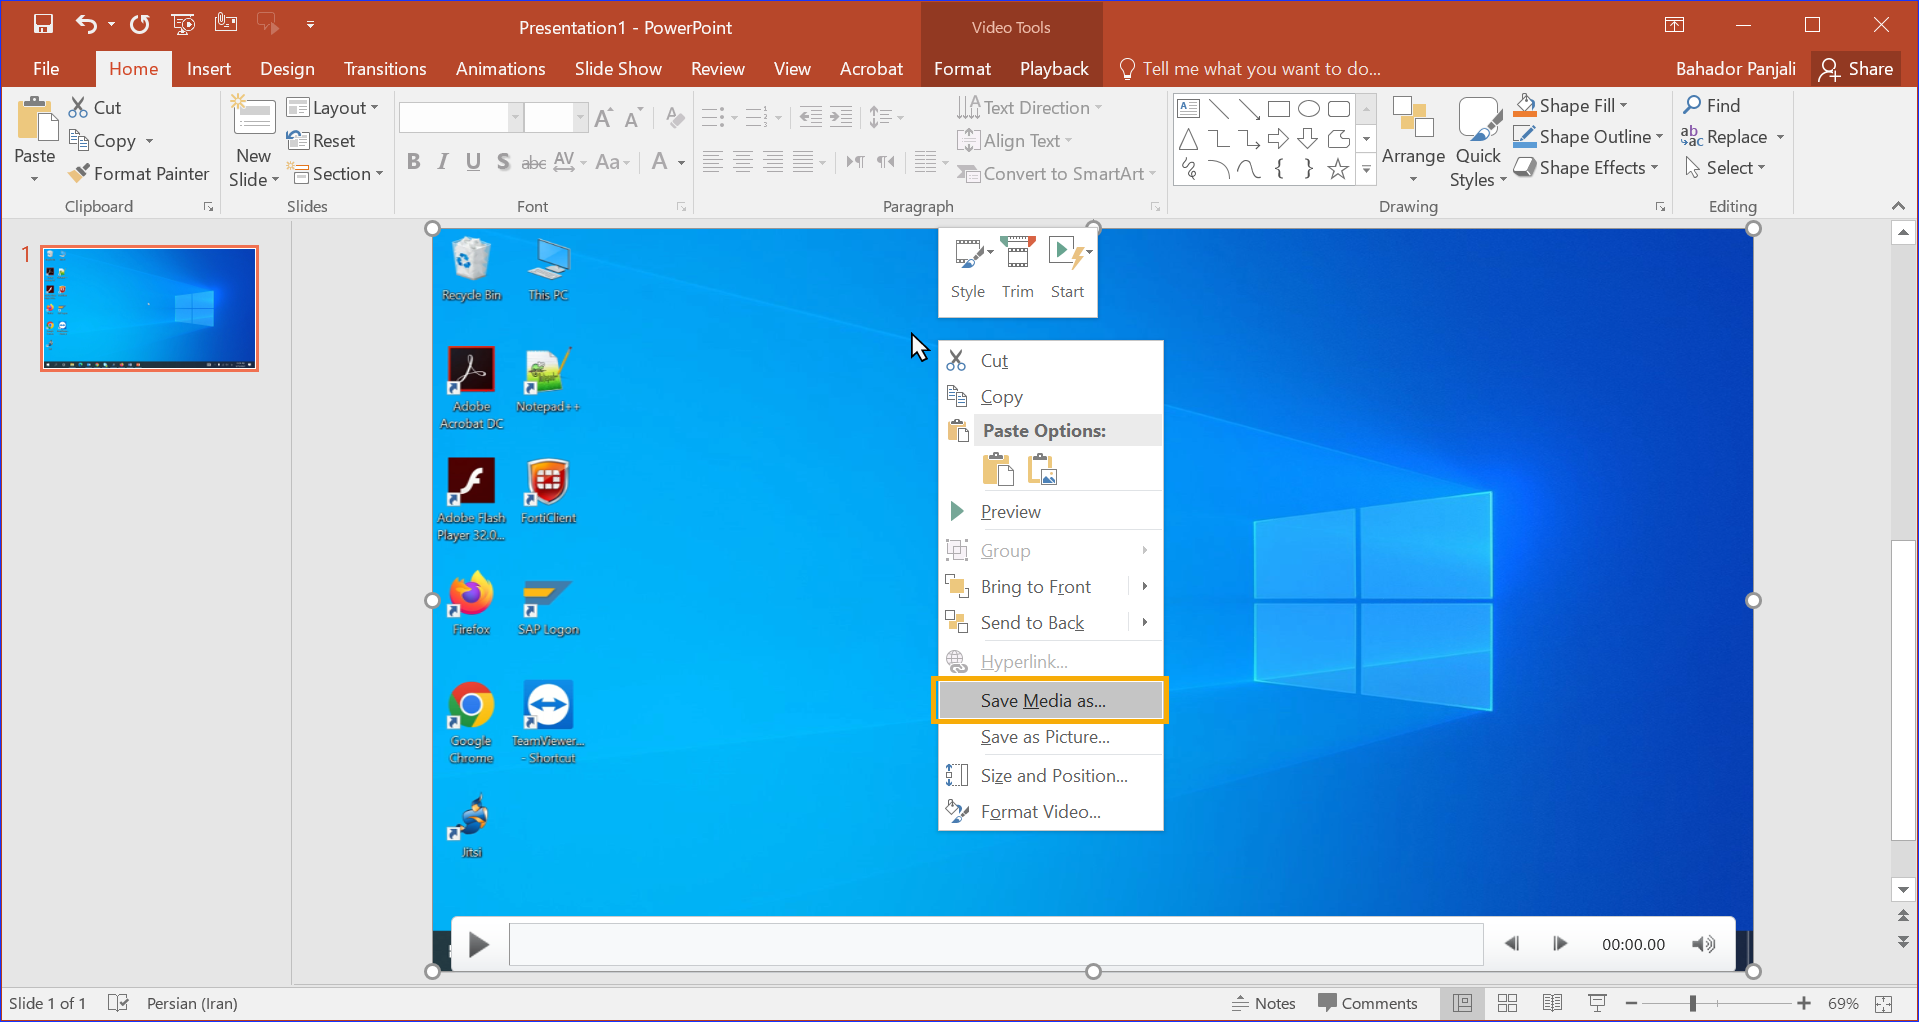Increase font size icon

coord(603,118)
